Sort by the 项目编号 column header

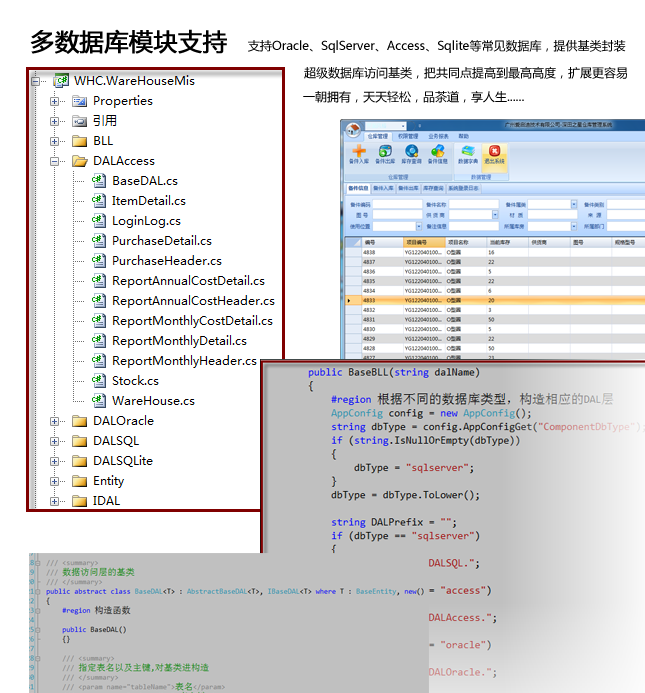point(424,242)
